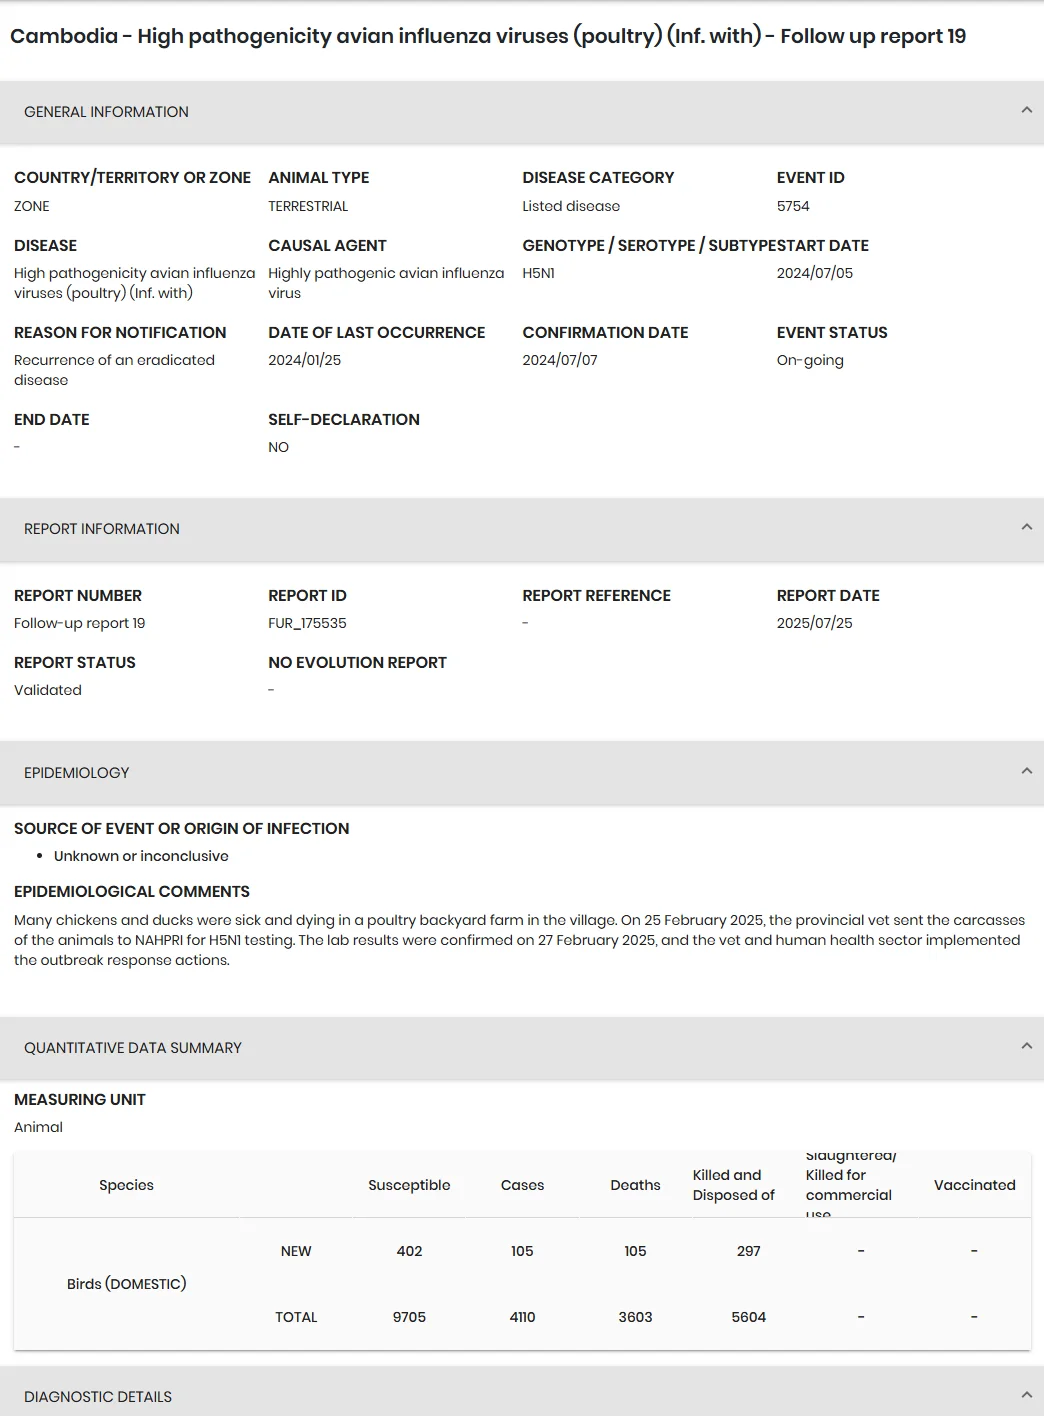Viewport: 1044px width, 1416px height.
Task: Collapse the Report Information section chevron
Action: (1026, 528)
